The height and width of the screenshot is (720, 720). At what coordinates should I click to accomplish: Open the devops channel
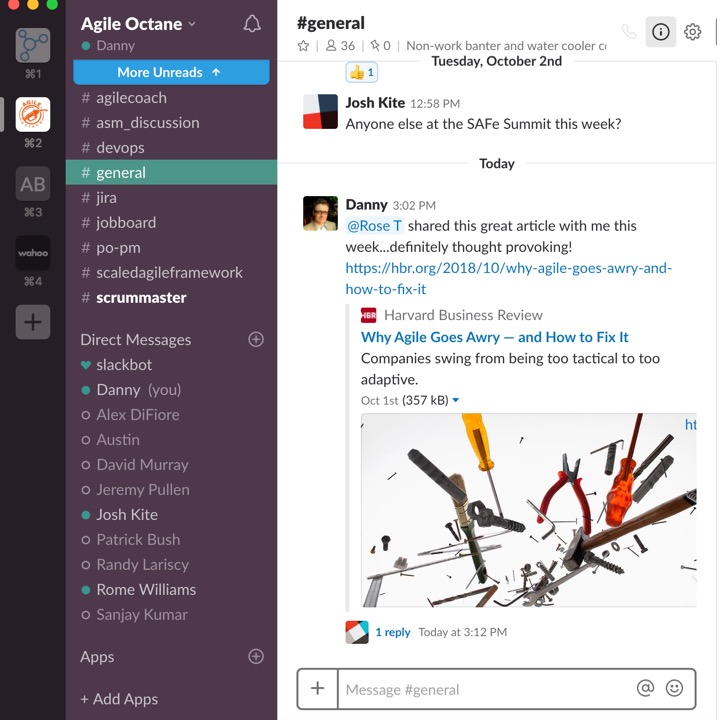point(120,147)
